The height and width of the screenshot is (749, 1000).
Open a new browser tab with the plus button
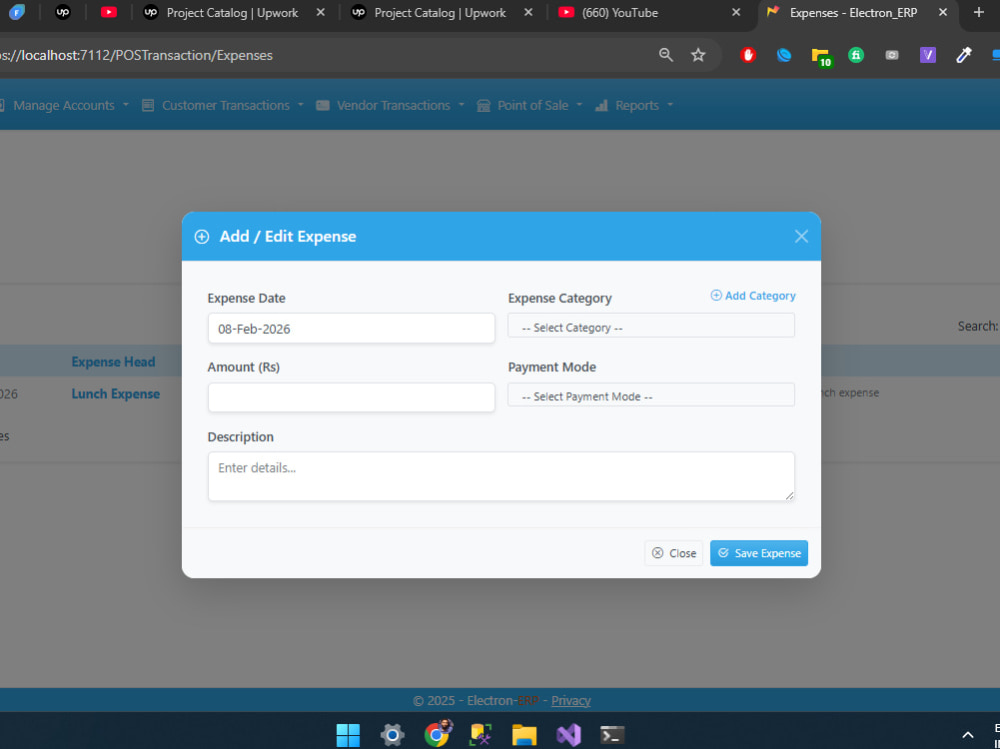[x=978, y=12]
